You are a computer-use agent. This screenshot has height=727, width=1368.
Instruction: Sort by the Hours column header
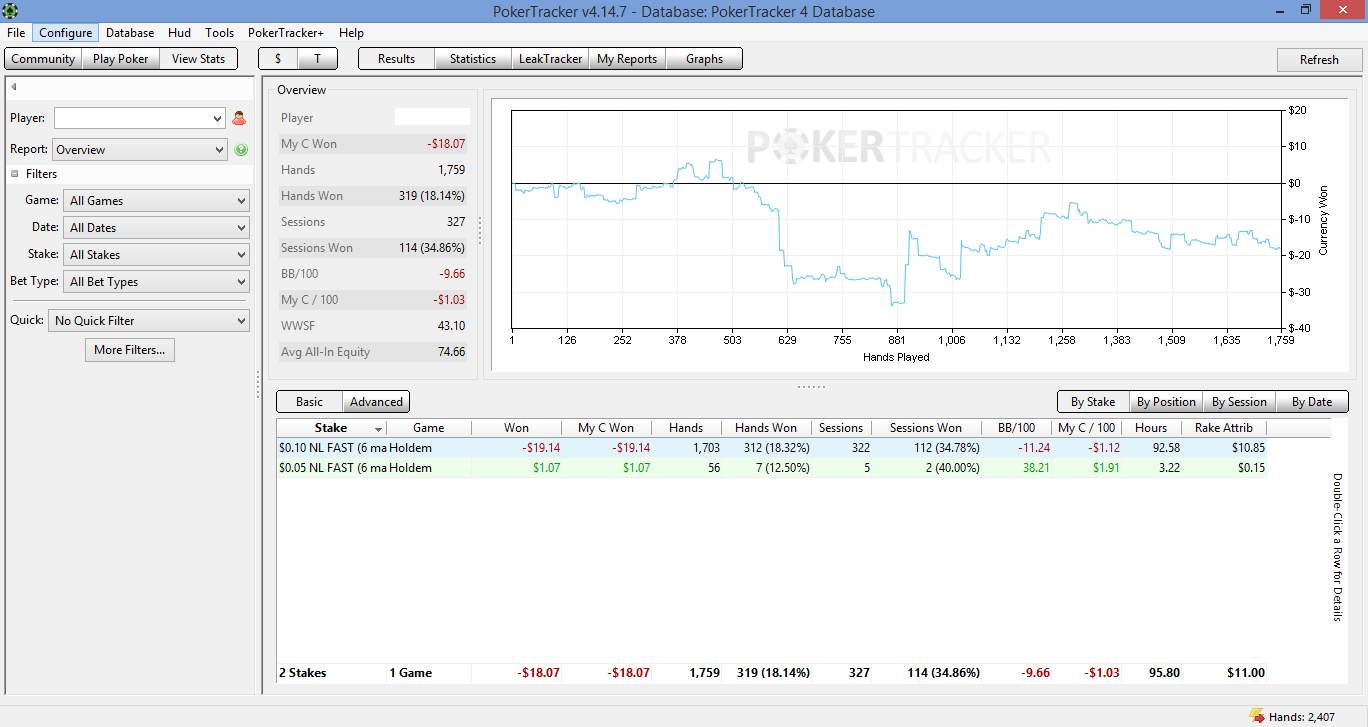(x=1151, y=428)
